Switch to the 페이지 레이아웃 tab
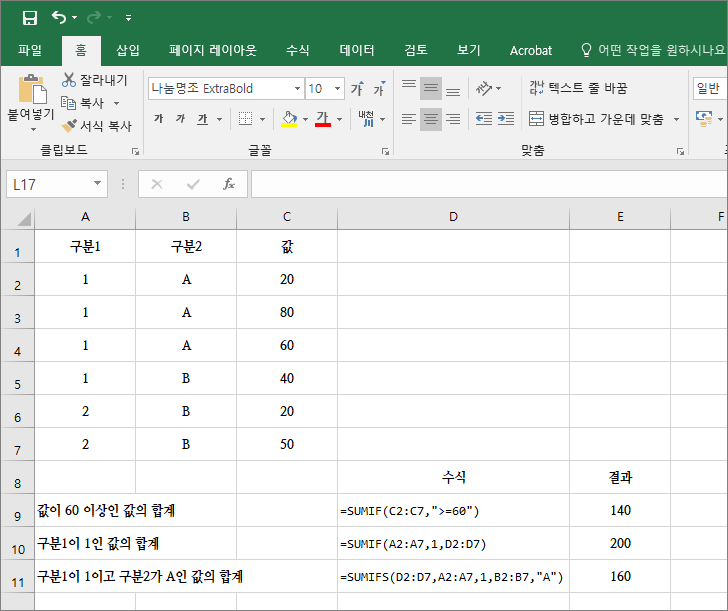Image resolution: width=728 pixels, height=611 pixels. [213, 50]
